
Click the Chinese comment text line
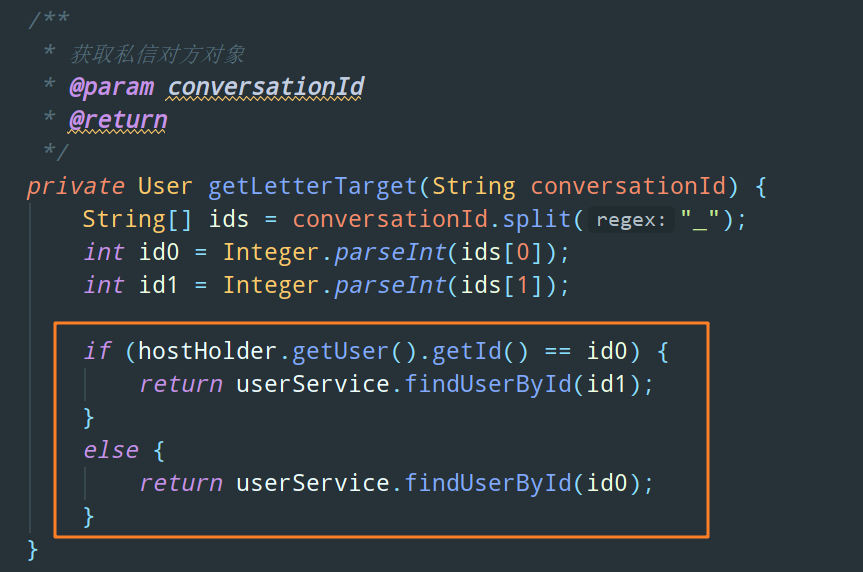point(157,54)
